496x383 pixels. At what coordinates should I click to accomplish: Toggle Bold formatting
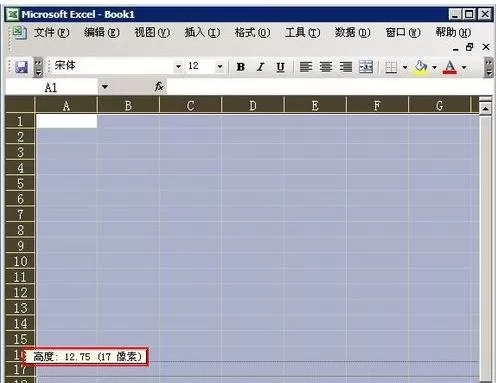click(240, 67)
